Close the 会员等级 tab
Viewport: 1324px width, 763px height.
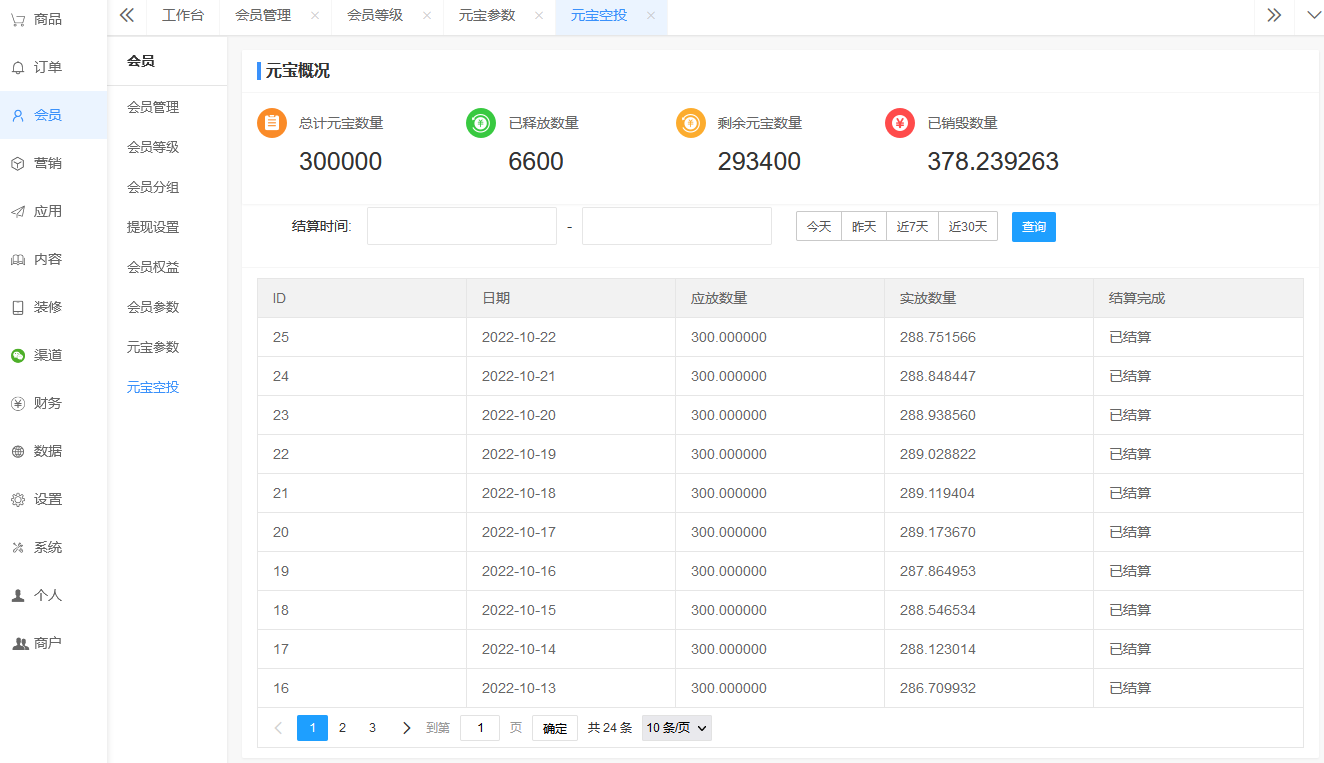427,15
